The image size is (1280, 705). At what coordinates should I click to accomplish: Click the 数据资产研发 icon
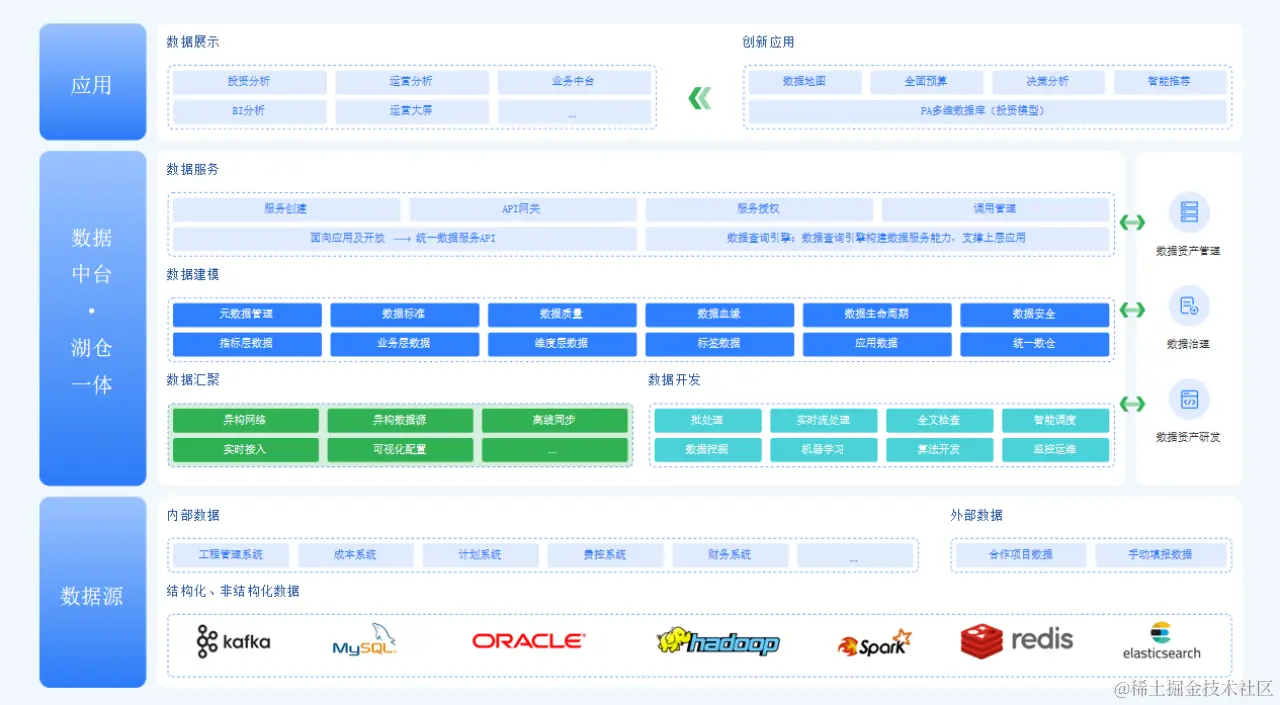coord(1189,398)
